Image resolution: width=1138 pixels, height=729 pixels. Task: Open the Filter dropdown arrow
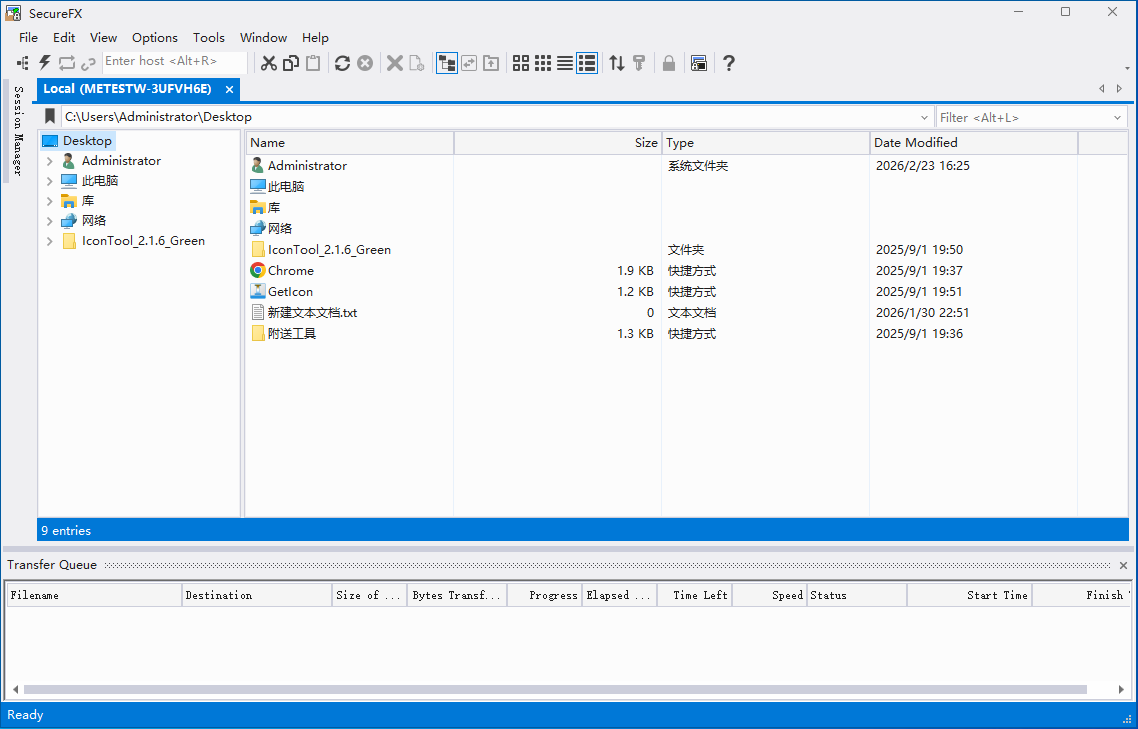click(1118, 117)
